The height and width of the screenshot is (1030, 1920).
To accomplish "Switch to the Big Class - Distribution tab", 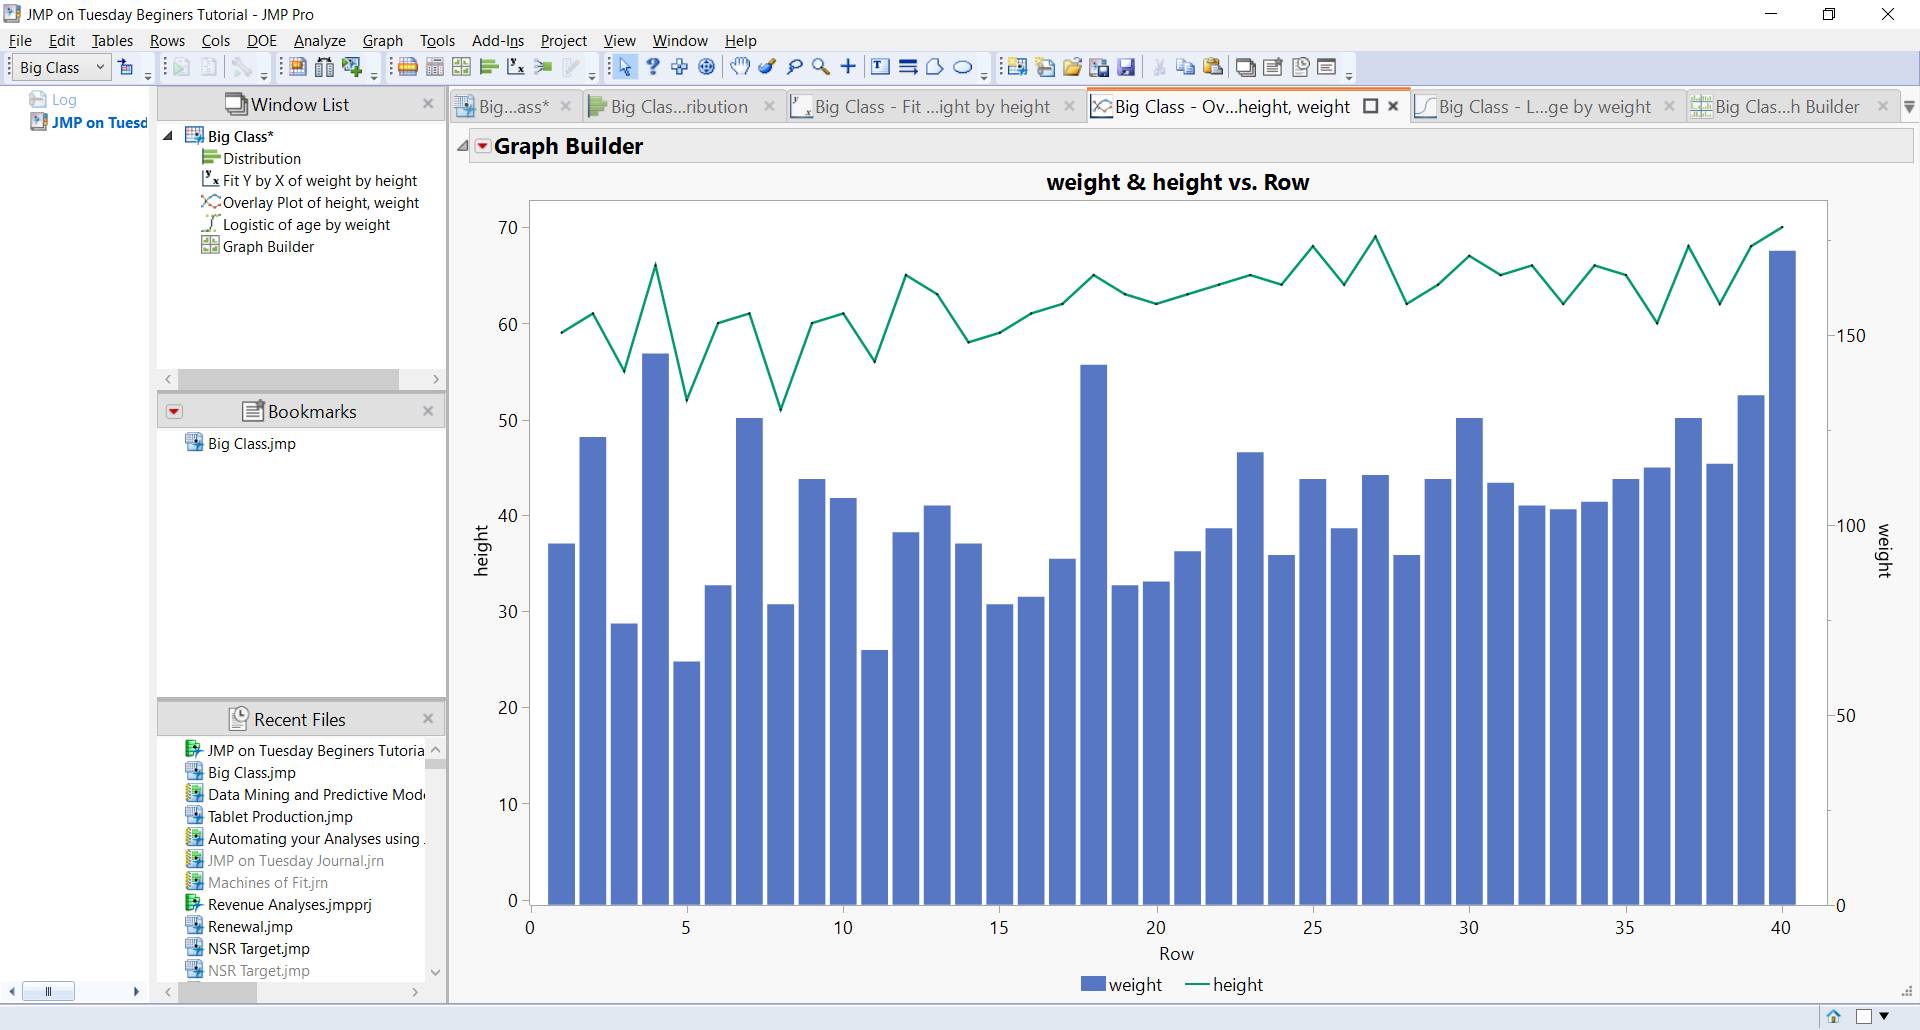I will pos(676,106).
